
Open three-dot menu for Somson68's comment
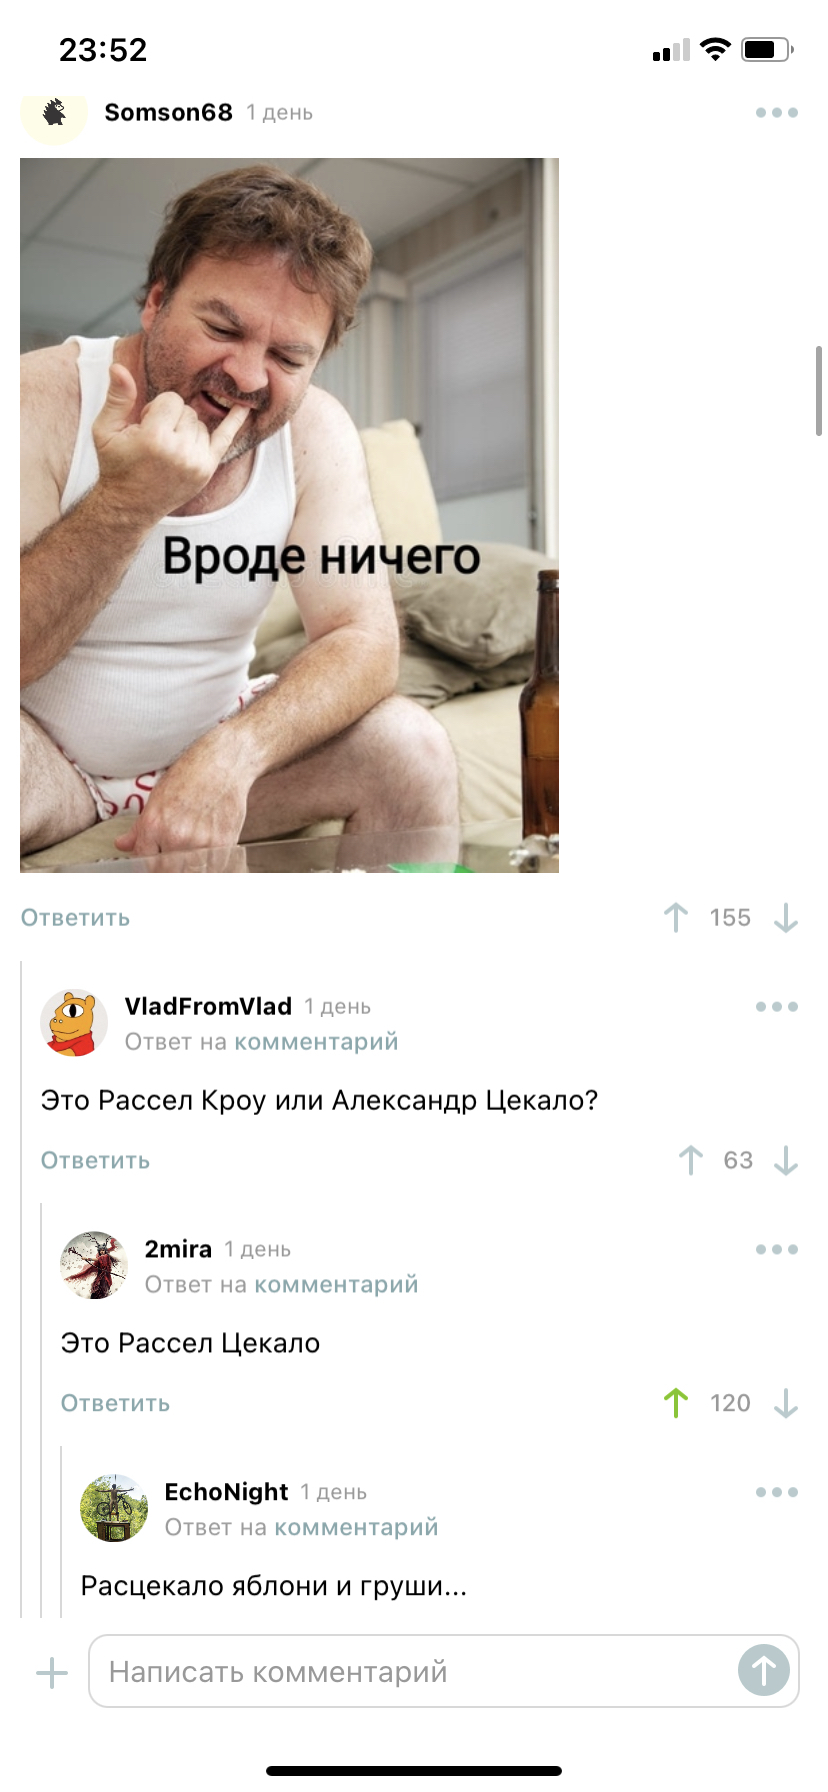point(777,113)
